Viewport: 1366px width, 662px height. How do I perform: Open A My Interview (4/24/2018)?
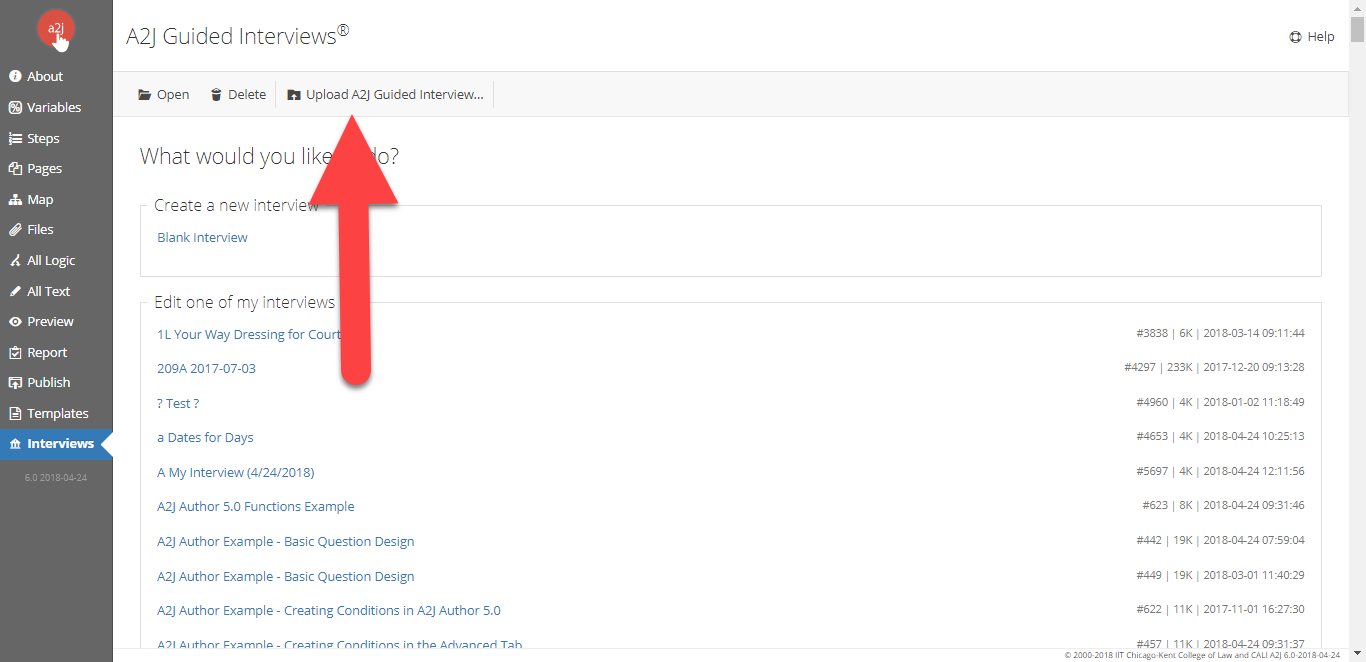(236, 472)
